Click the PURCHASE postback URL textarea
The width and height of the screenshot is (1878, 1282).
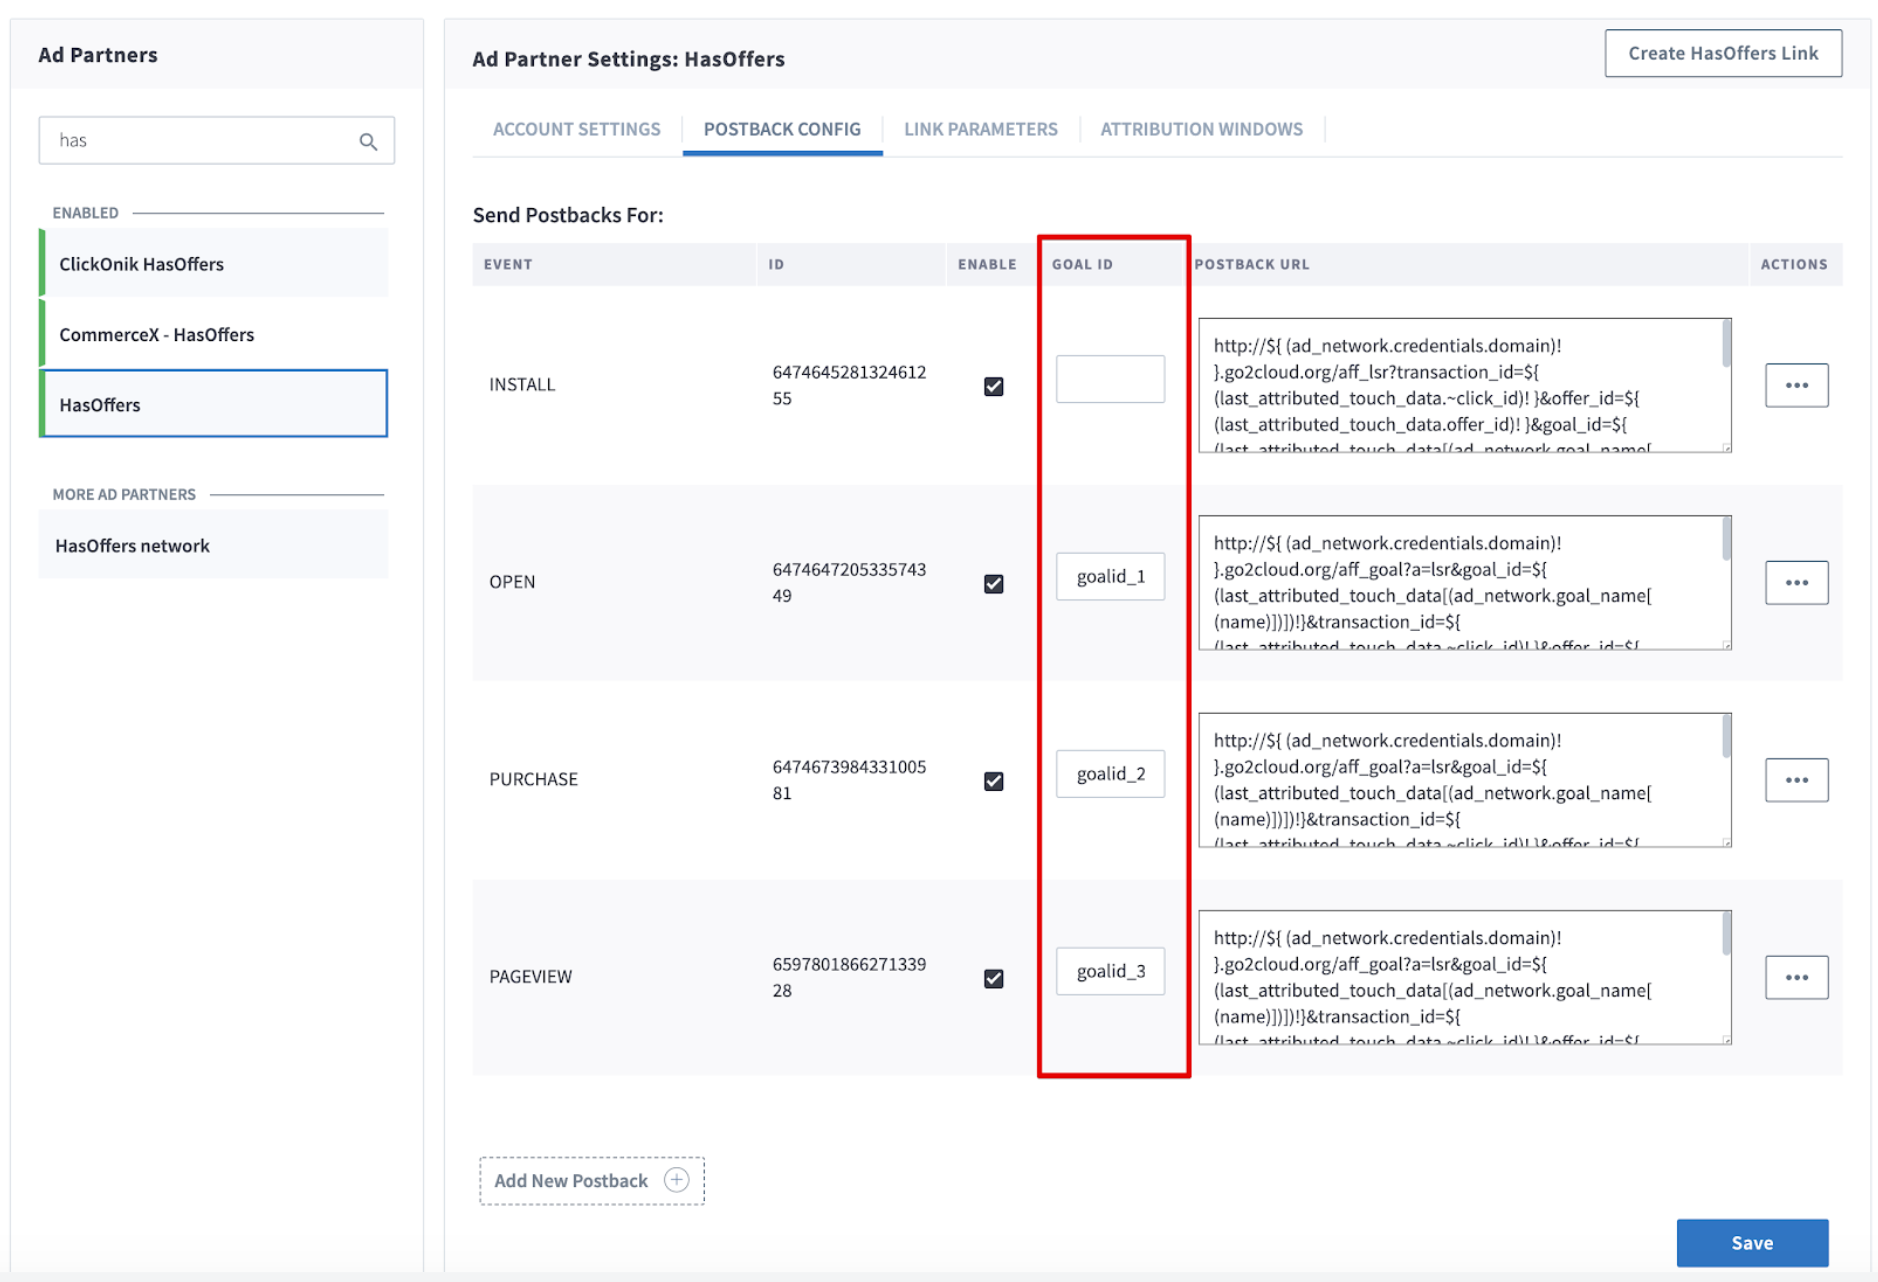pyautogui.click(x=1465, y=779)
